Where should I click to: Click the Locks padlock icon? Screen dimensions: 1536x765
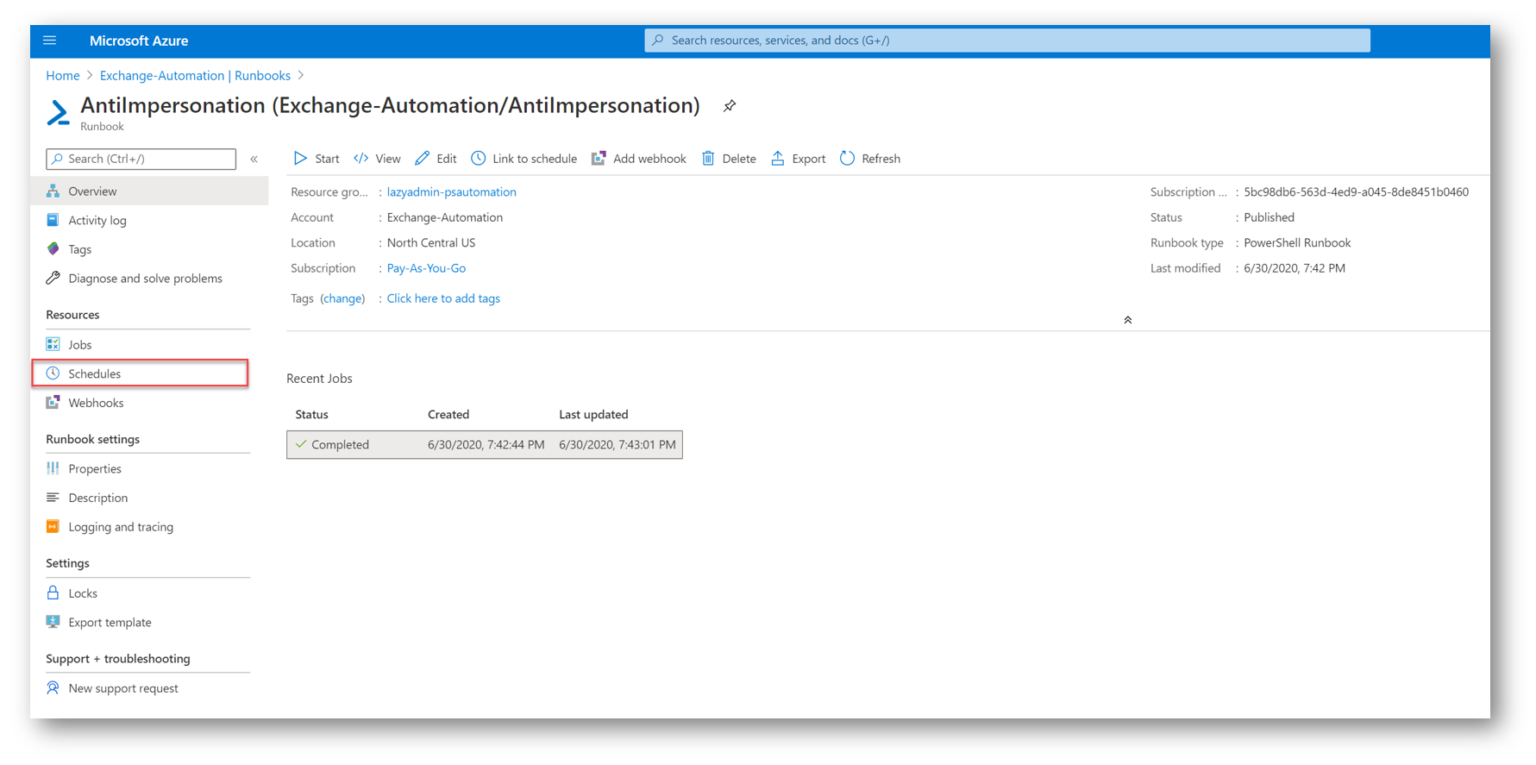pyautogui.click(x=53, y=593)
